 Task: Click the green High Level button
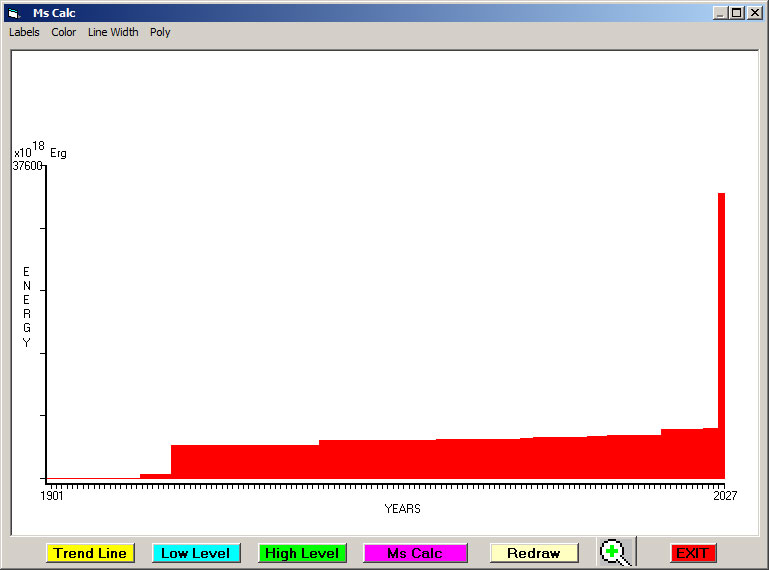tap(302, 553)
